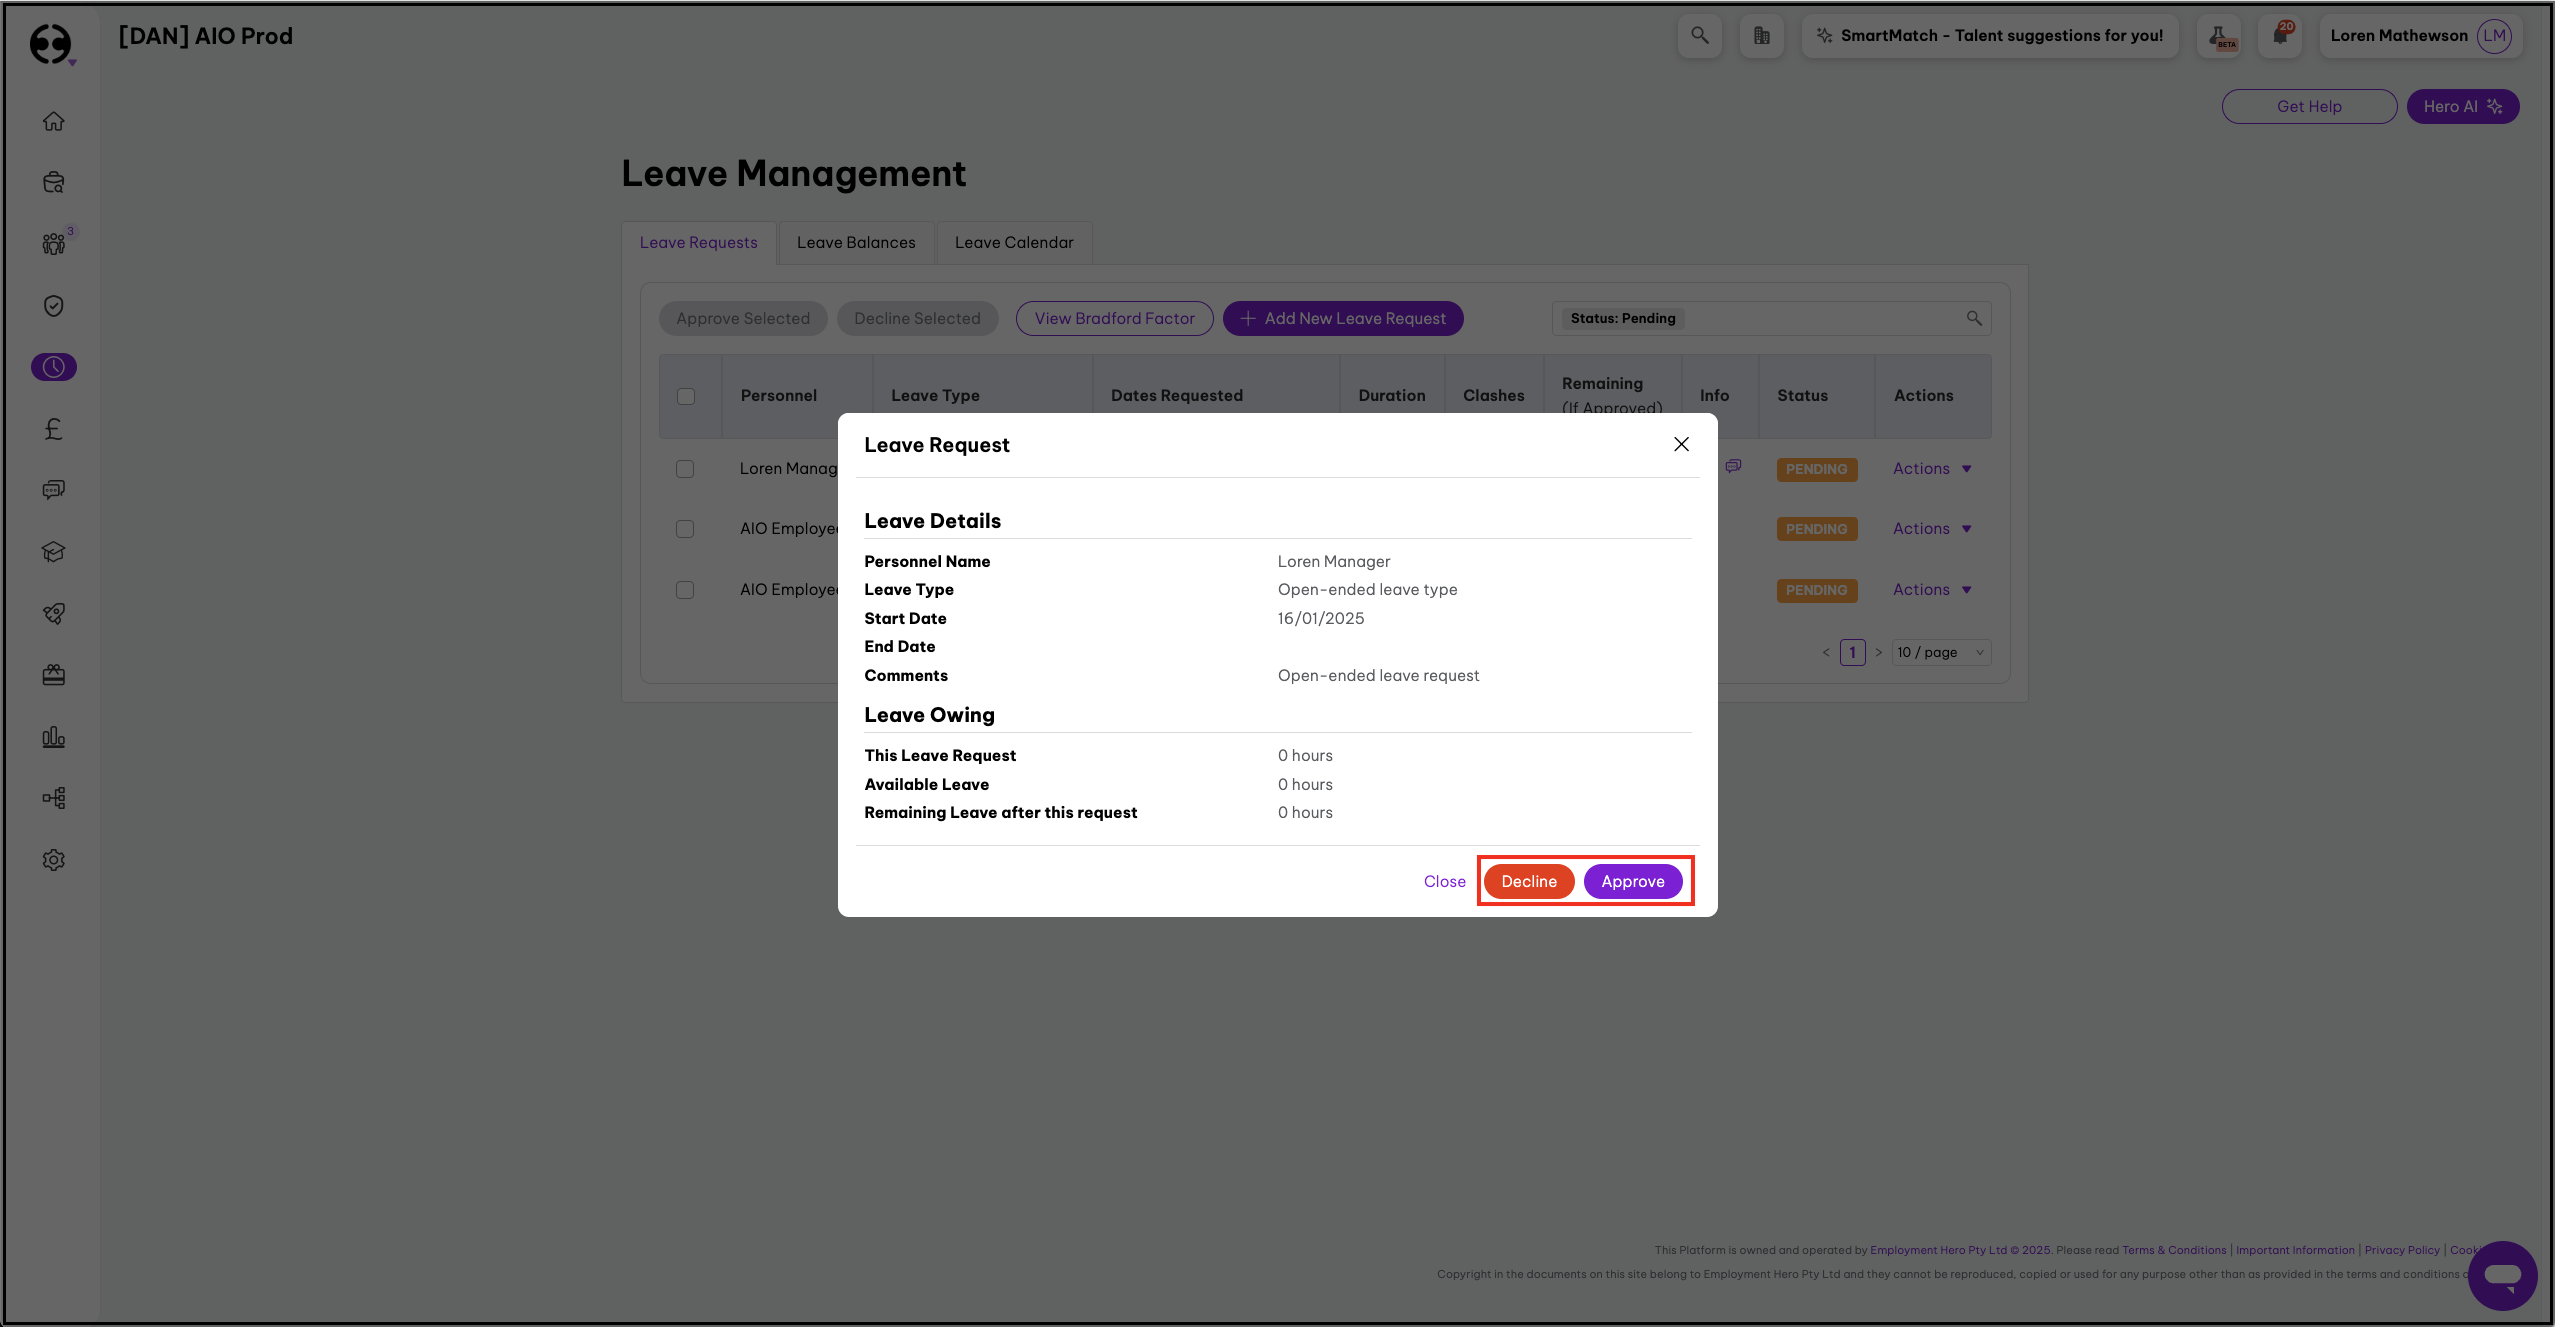
Task: Tick the select-all checkbox in table header
Action: coord(686,396)
